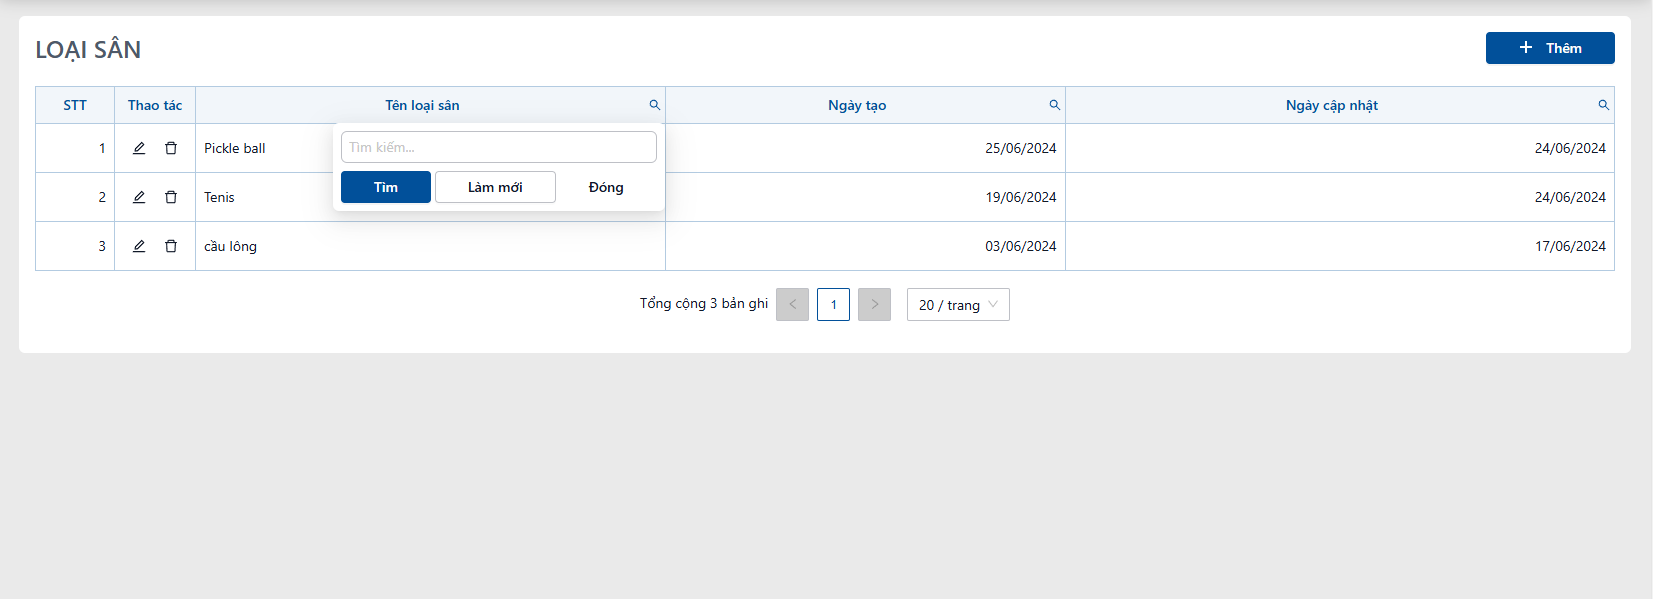Screen dimensions: 1653x599
Task: Delete the cầu lông entry
Action: 171,246
